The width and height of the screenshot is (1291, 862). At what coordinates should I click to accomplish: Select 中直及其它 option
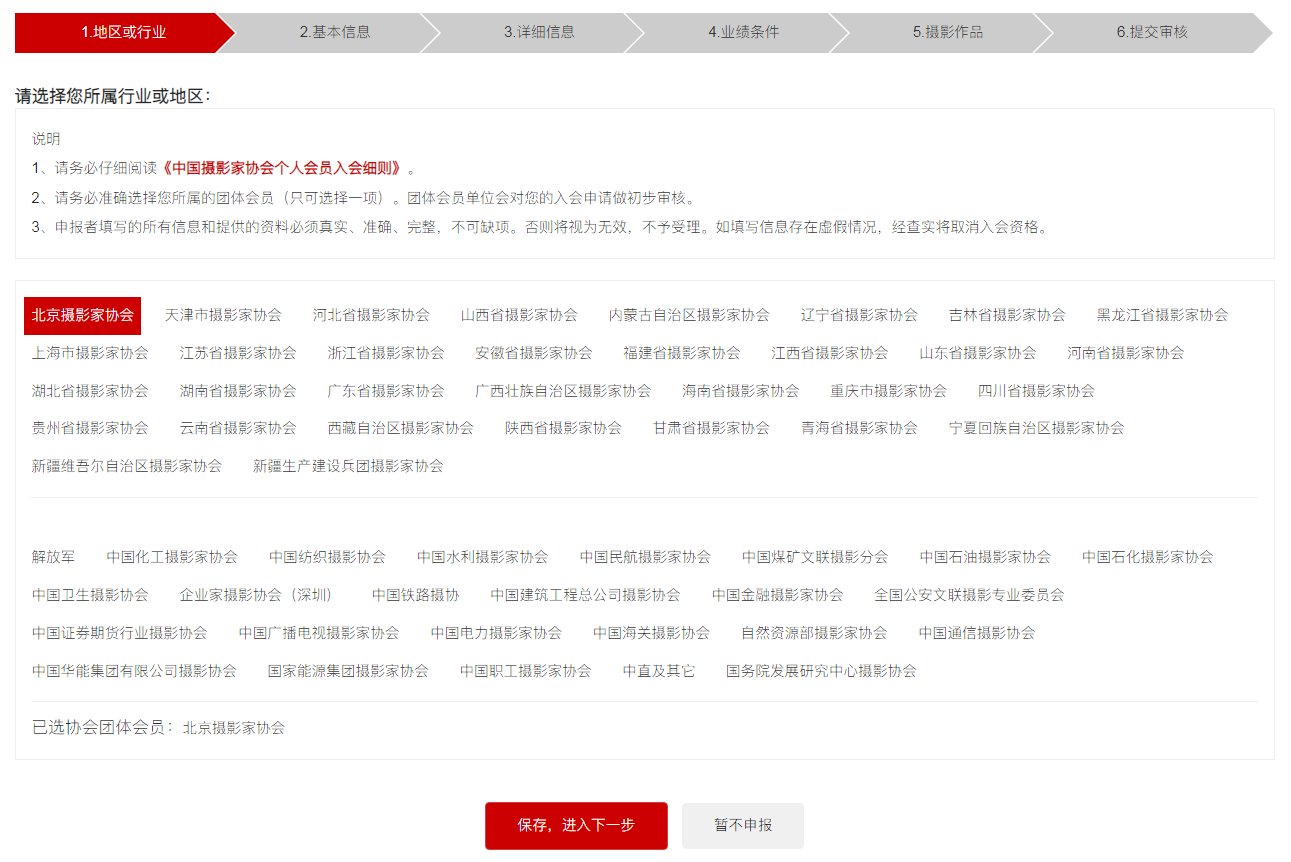tap(659, 671)
